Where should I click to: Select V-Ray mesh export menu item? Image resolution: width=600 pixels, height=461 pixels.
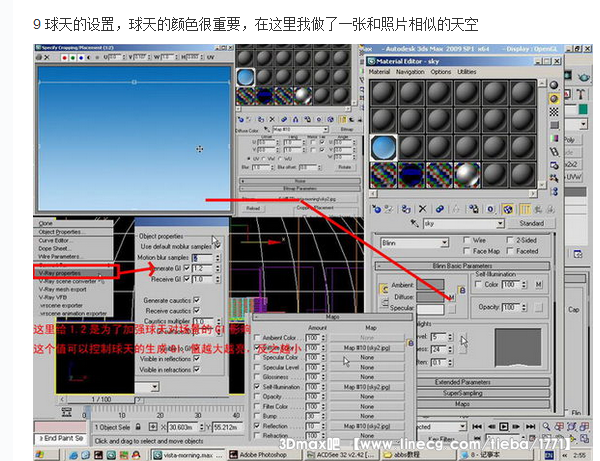pyautogui.click(x=62, y=289)
